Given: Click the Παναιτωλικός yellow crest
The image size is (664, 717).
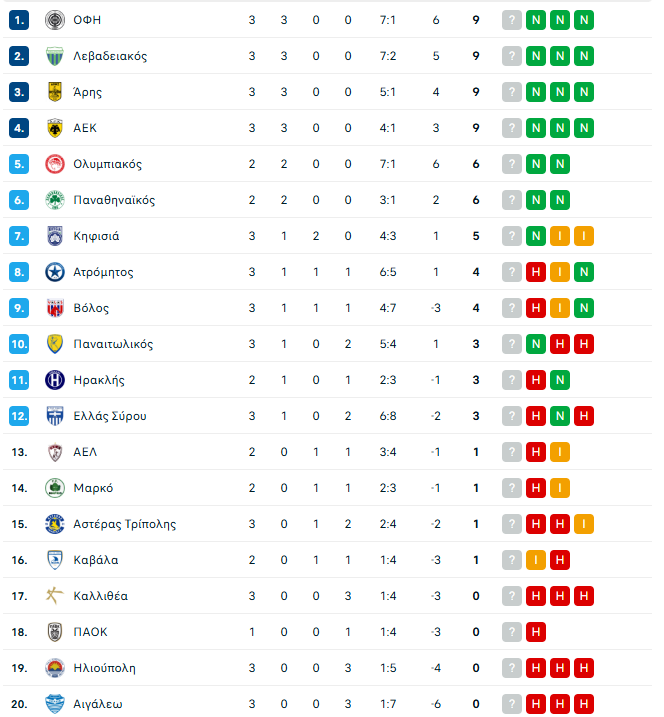Looking at the screenshot, I should [x=55, y=344].
